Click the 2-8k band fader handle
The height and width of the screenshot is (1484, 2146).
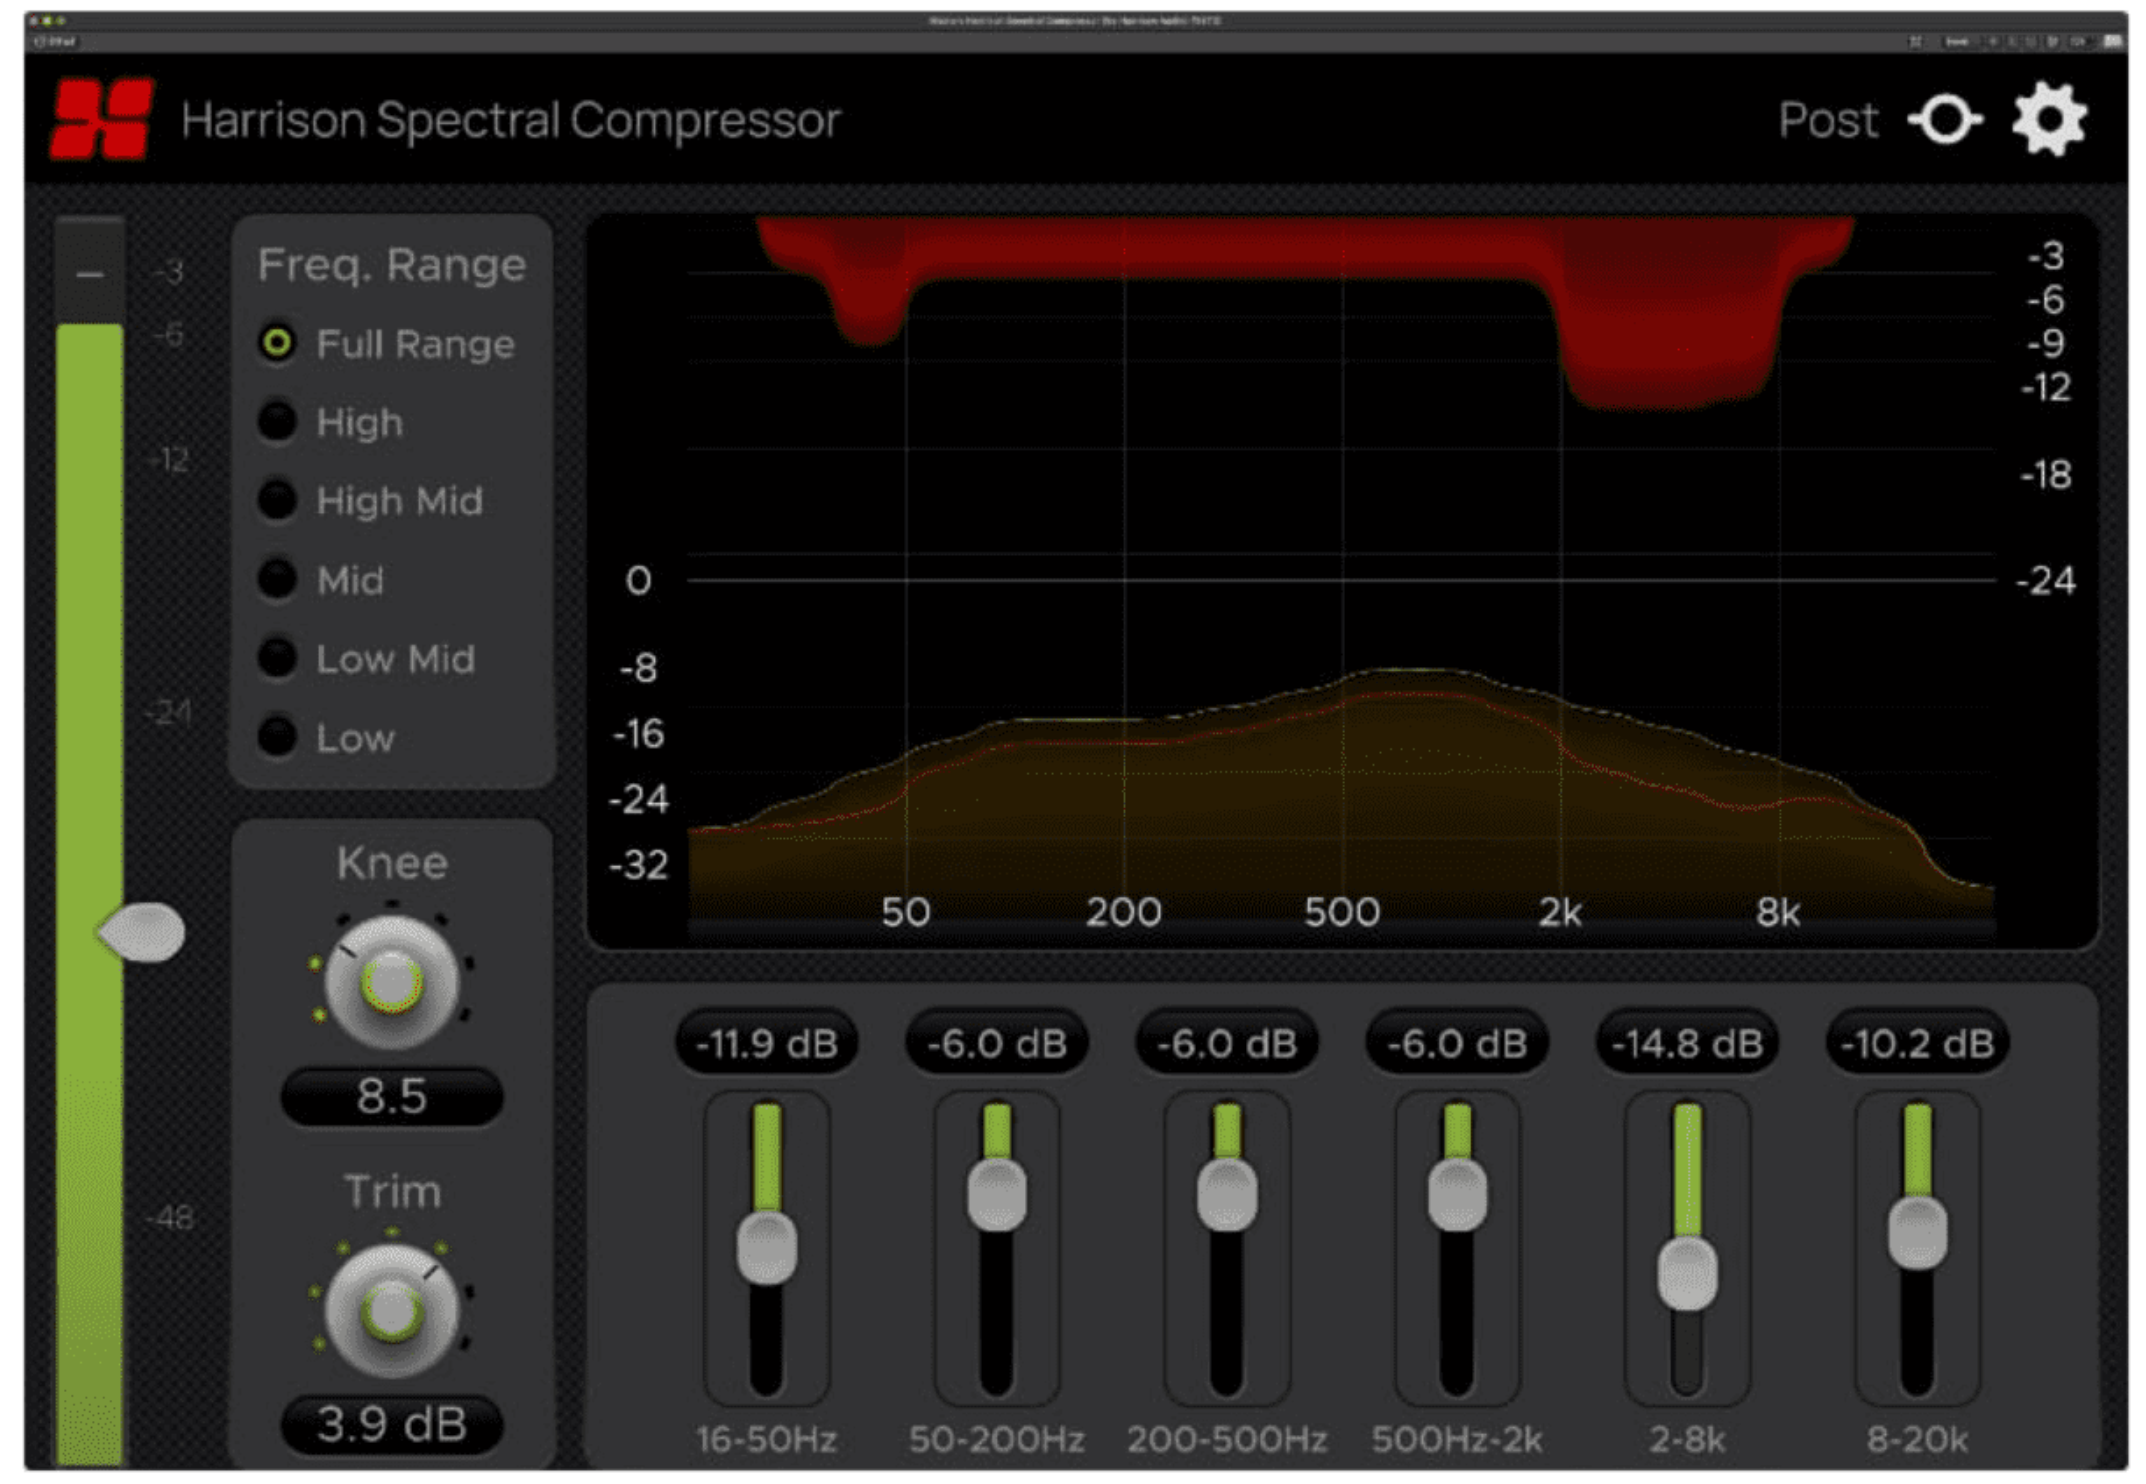coord(1687,1273)
